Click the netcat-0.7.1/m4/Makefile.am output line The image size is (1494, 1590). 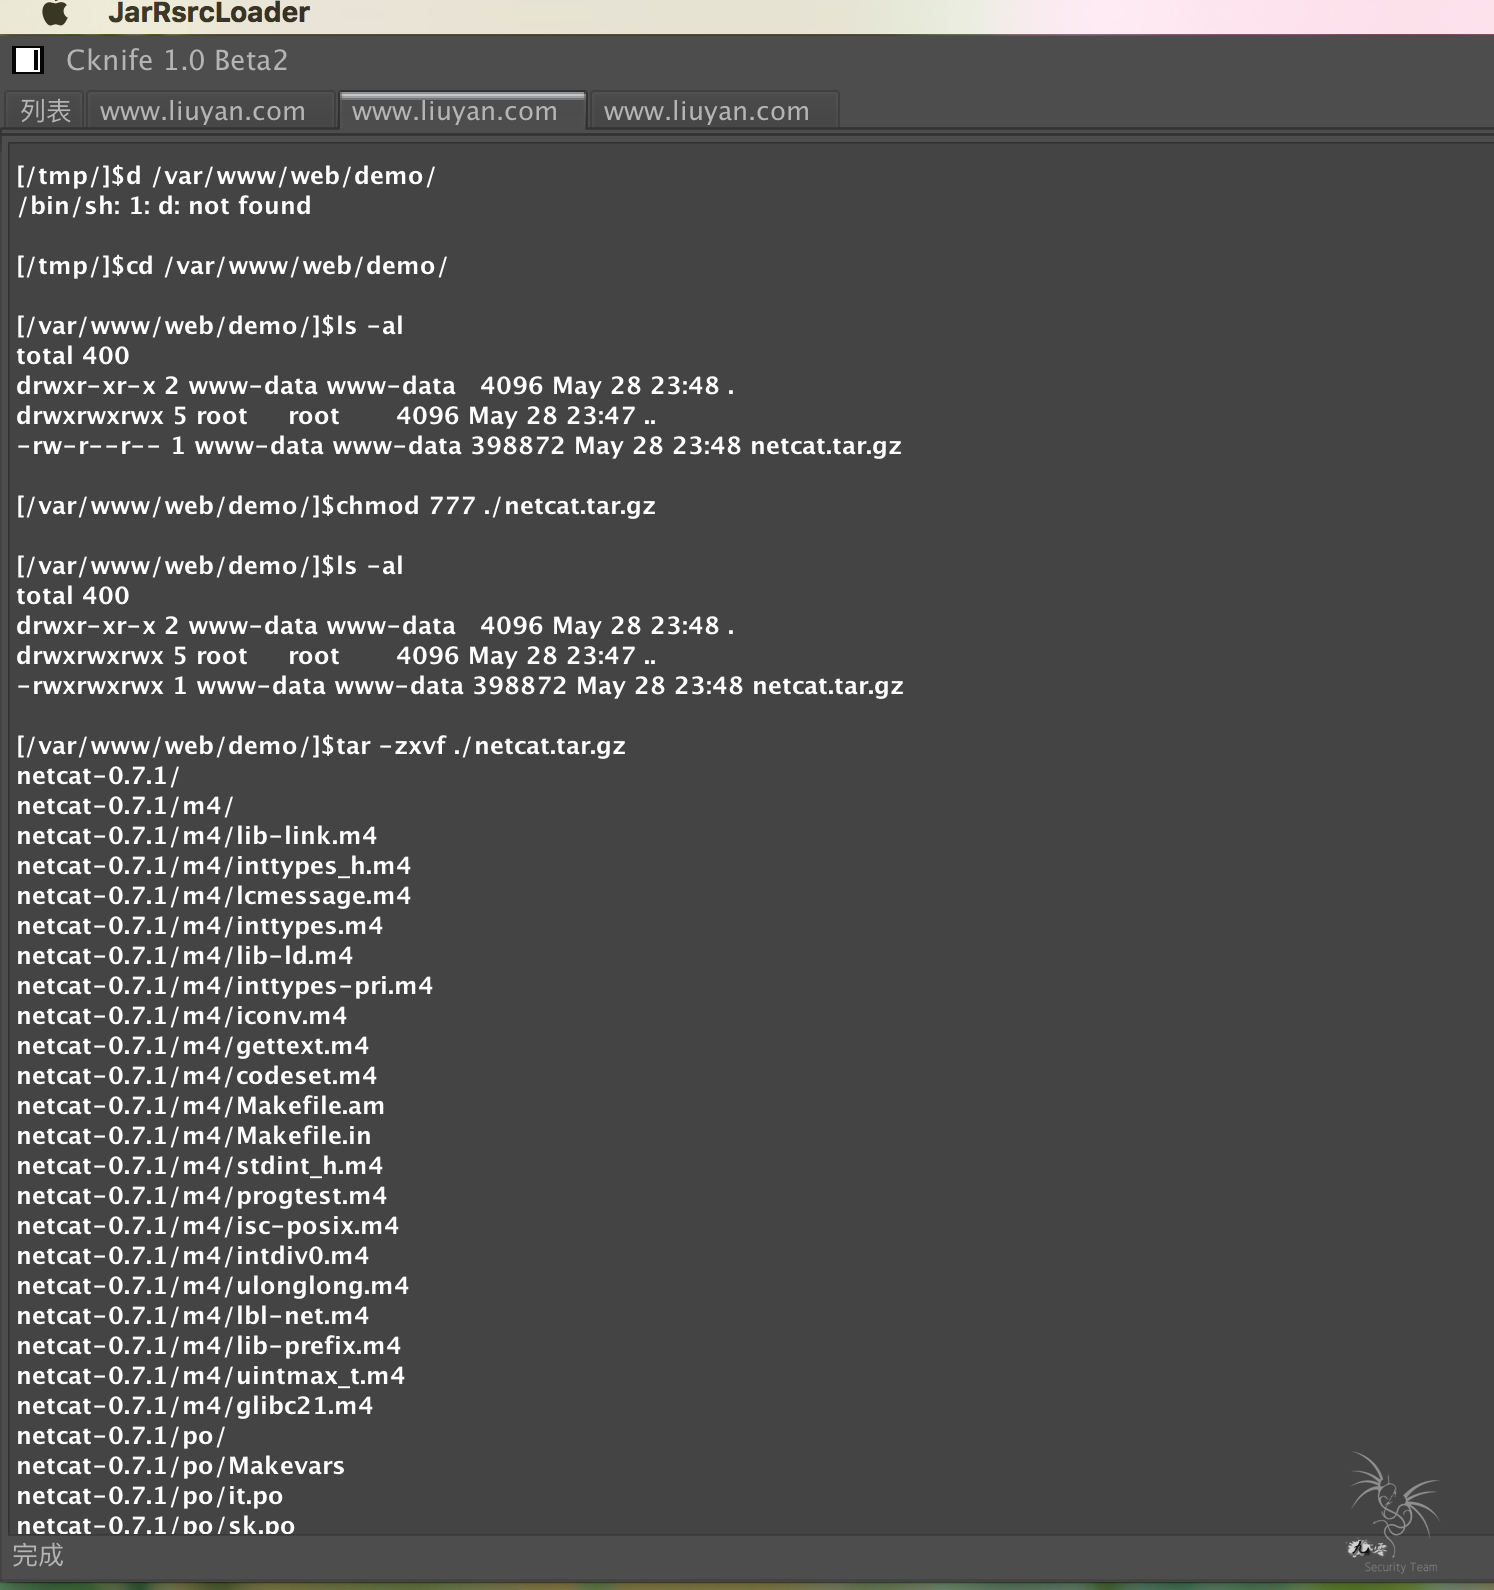(x=200, y=1106)
